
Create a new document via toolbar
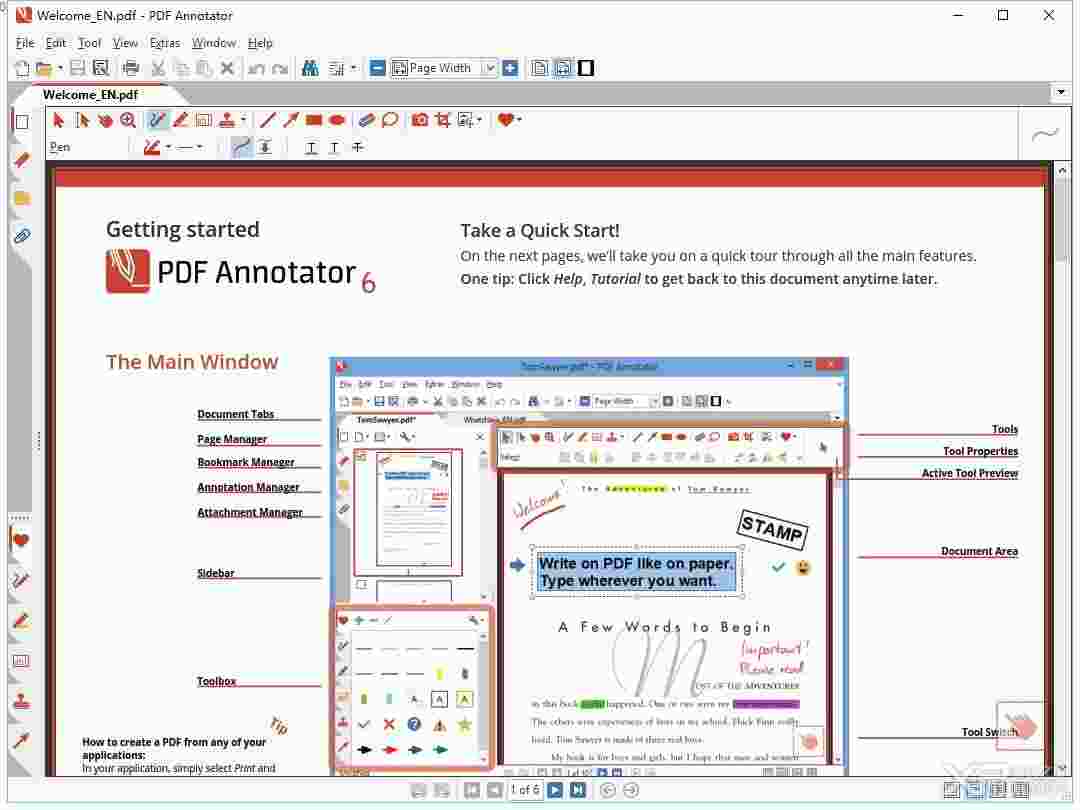coord(22,68)
